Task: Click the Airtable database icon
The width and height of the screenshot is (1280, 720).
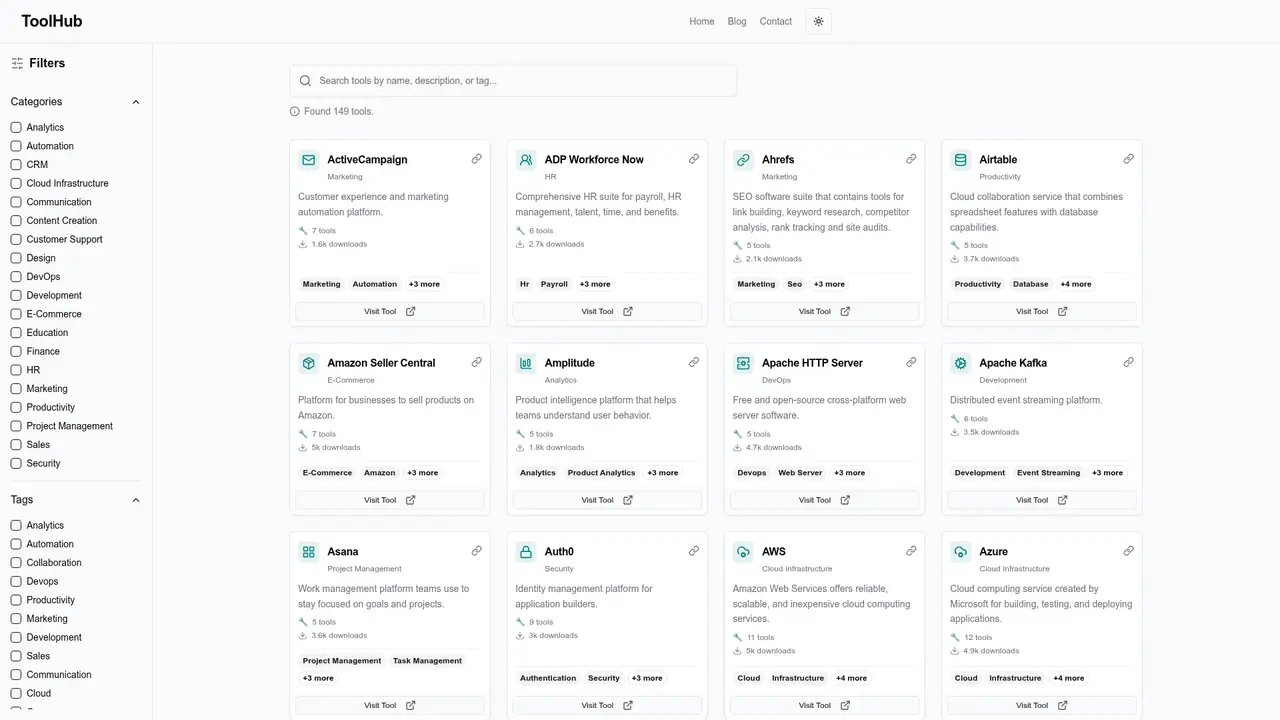Action: click(x=960, y=160)
